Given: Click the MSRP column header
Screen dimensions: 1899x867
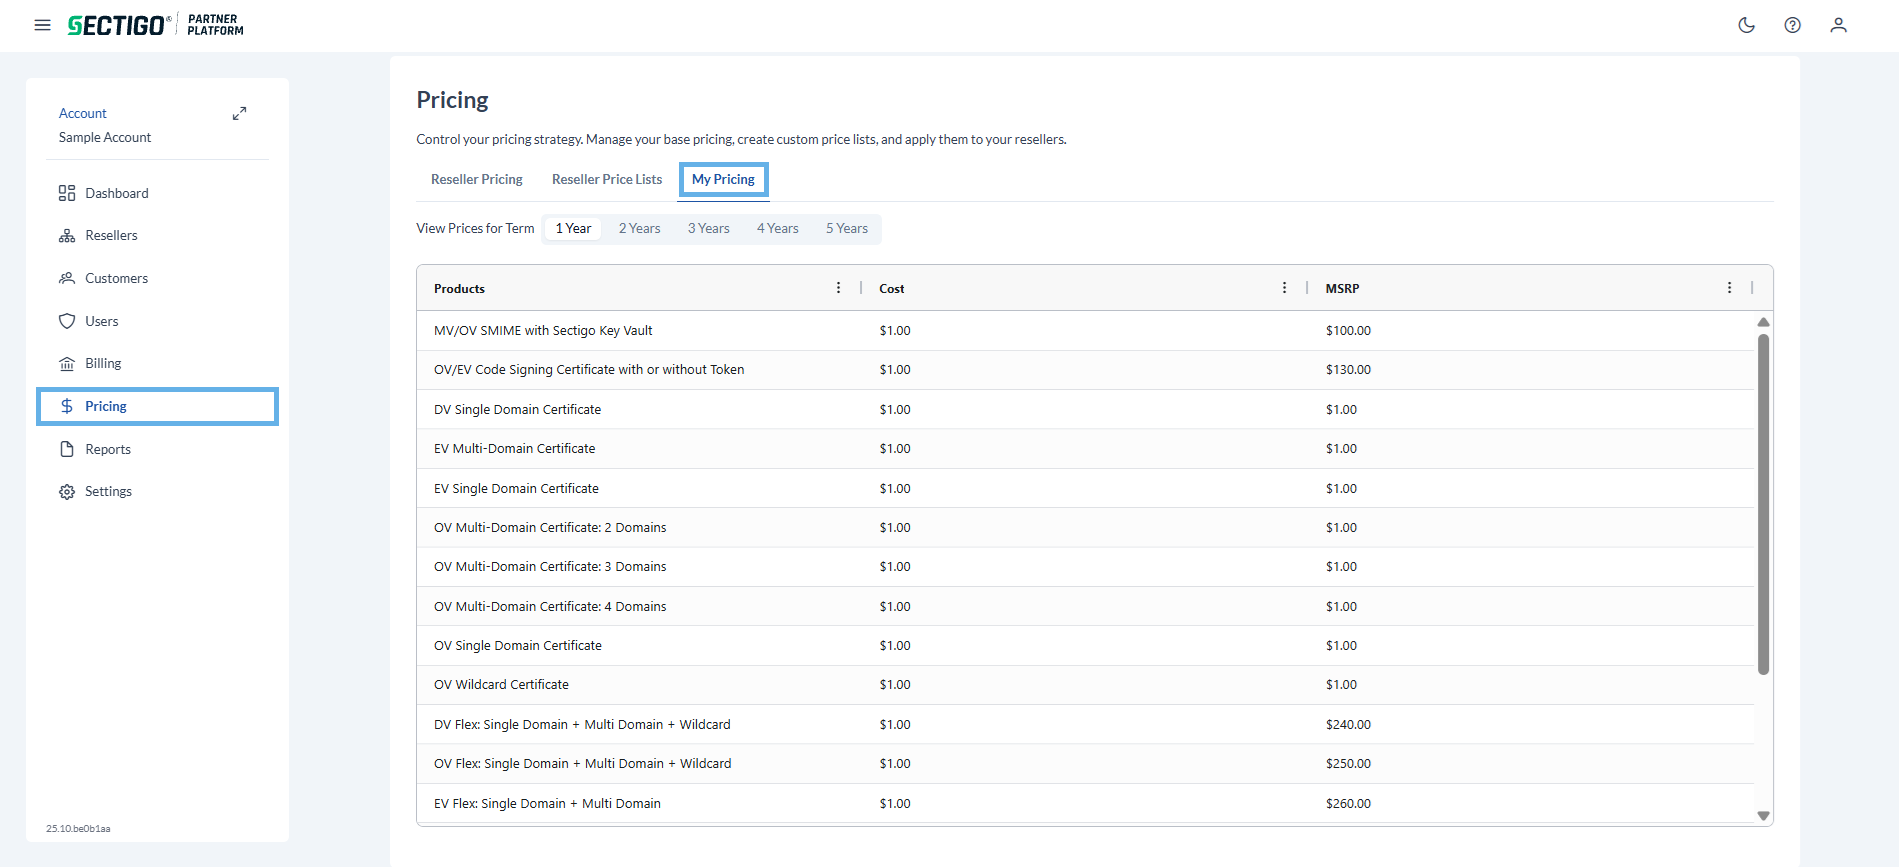Looking at the screenshot, I should coord(1343,289).
